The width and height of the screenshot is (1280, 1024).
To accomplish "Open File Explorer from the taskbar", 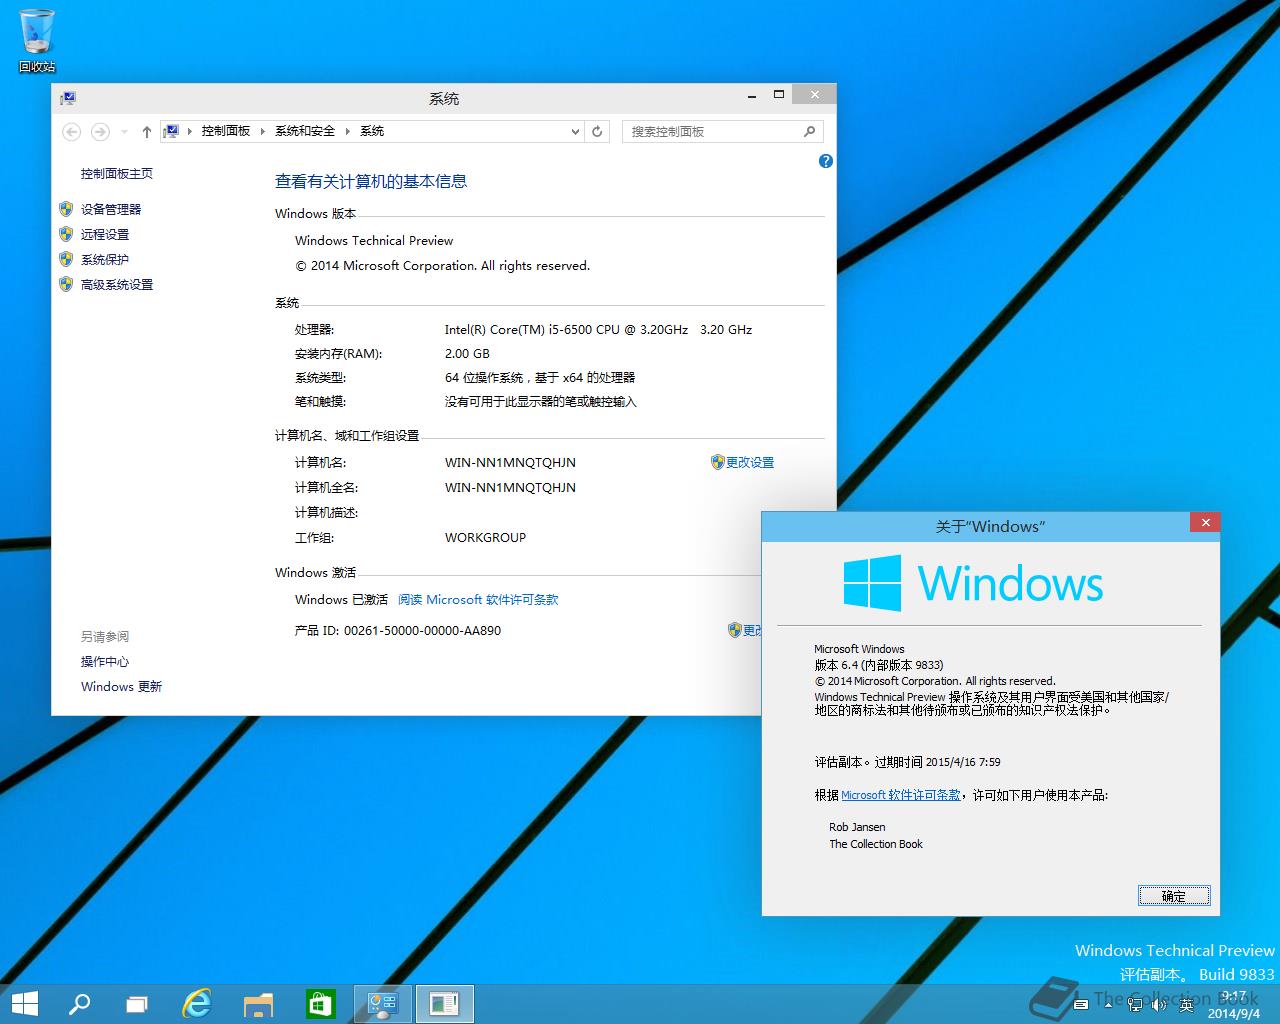I will click(259, 1003).
